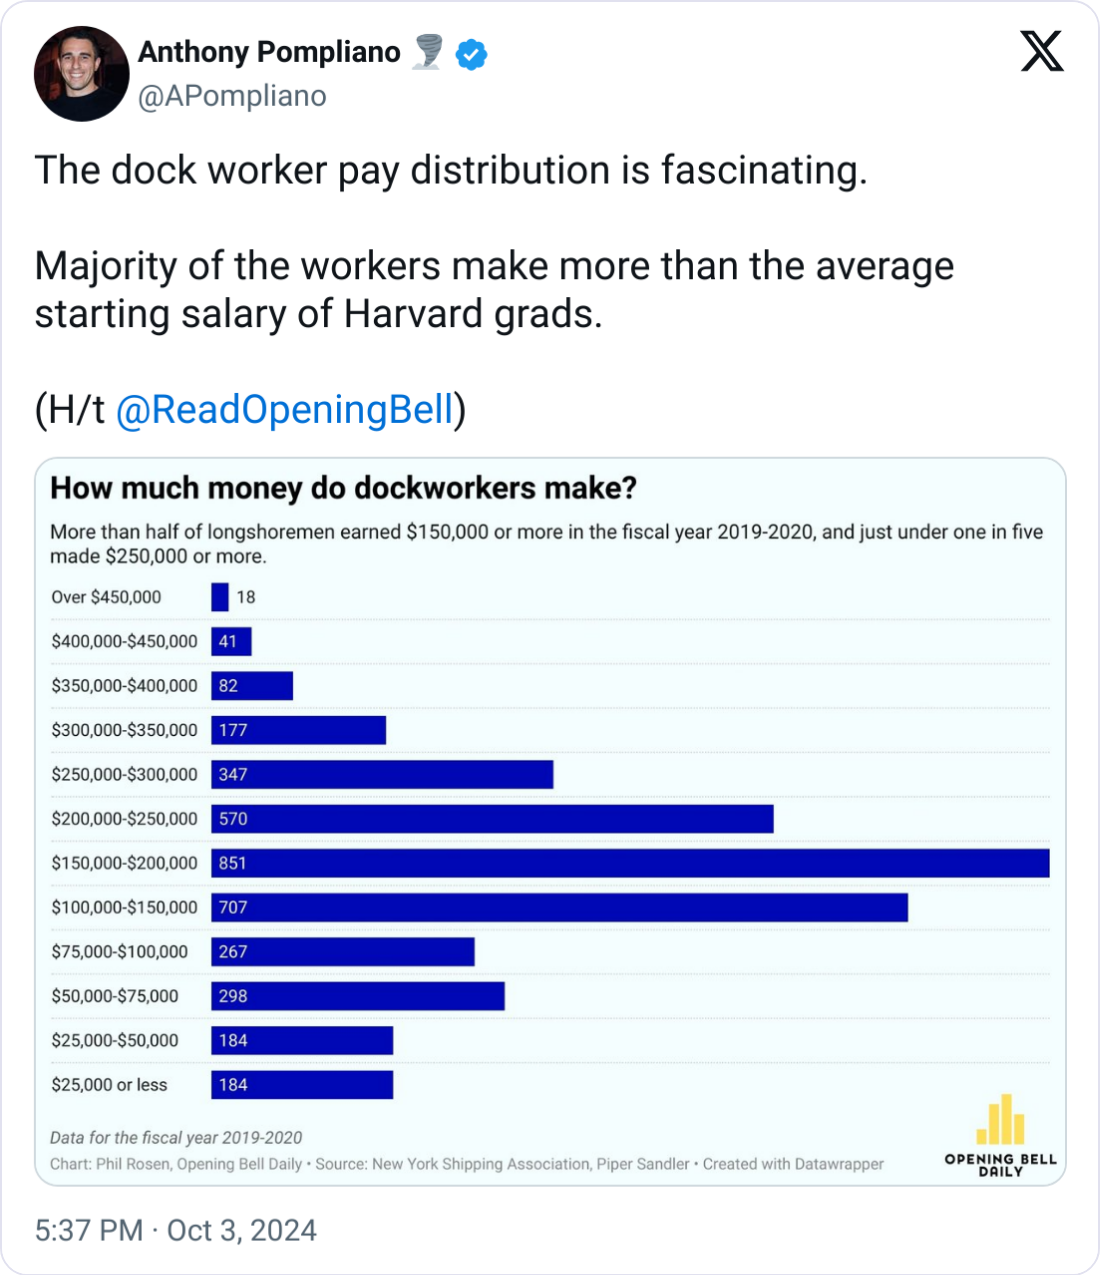Click the chart source credit line
Viewport: 1100px width, 1275px height.
[467, 1164]
